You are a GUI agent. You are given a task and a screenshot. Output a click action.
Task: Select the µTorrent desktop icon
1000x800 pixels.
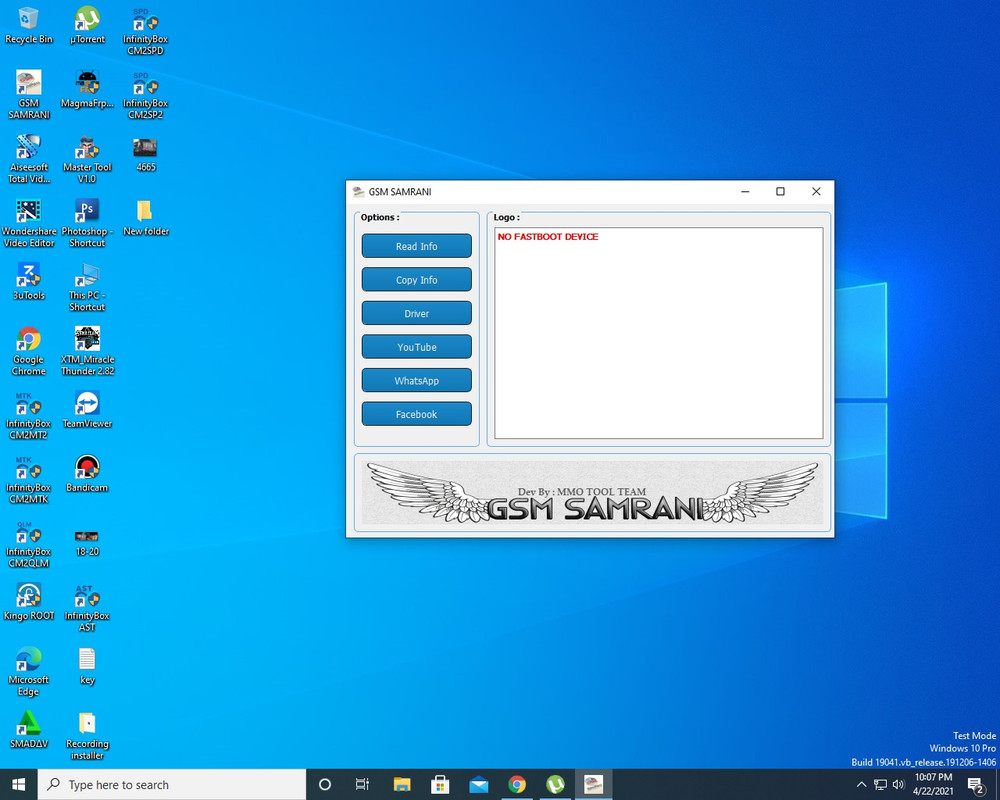[x=87, y=26]
